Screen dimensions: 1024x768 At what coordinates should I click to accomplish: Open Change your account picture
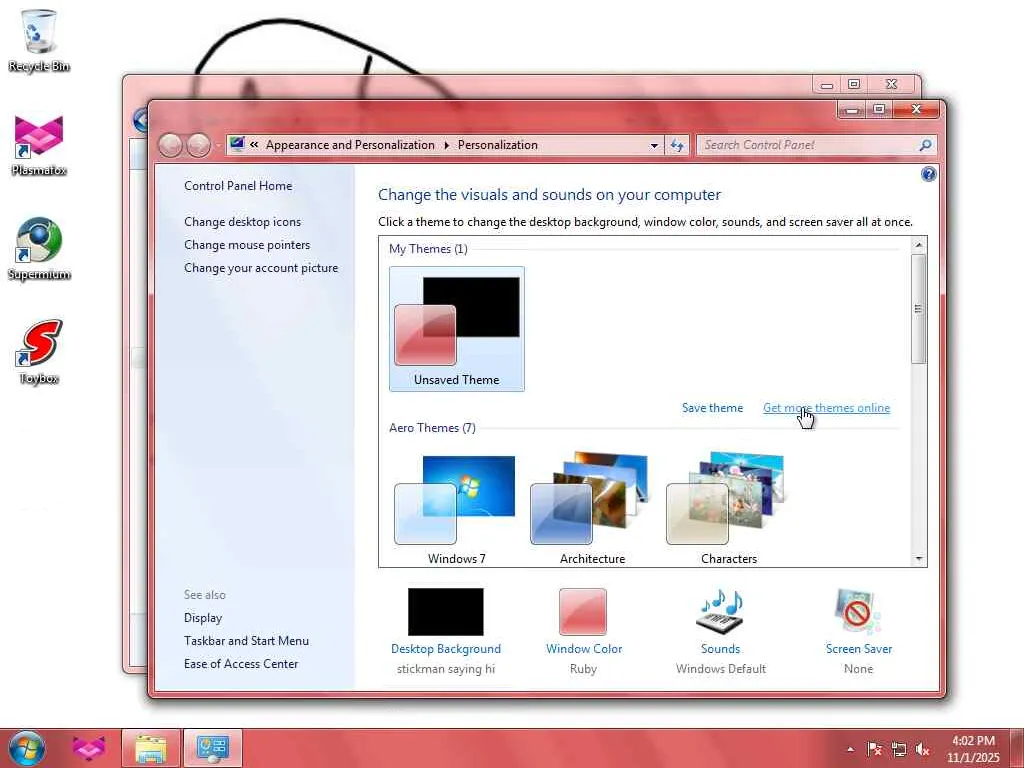(261, 268)
